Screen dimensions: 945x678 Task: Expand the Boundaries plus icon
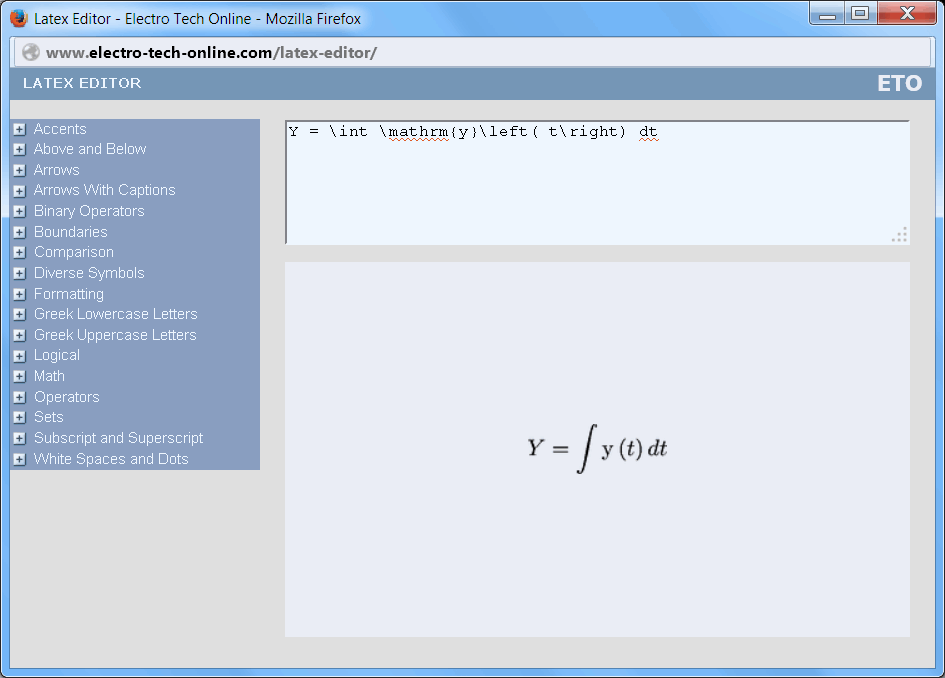pos(20,232)
